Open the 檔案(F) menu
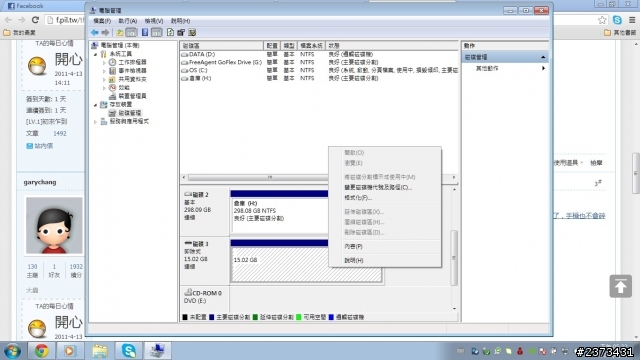Image resolution: width=640 pixels, height=360 pixels. 102,21
